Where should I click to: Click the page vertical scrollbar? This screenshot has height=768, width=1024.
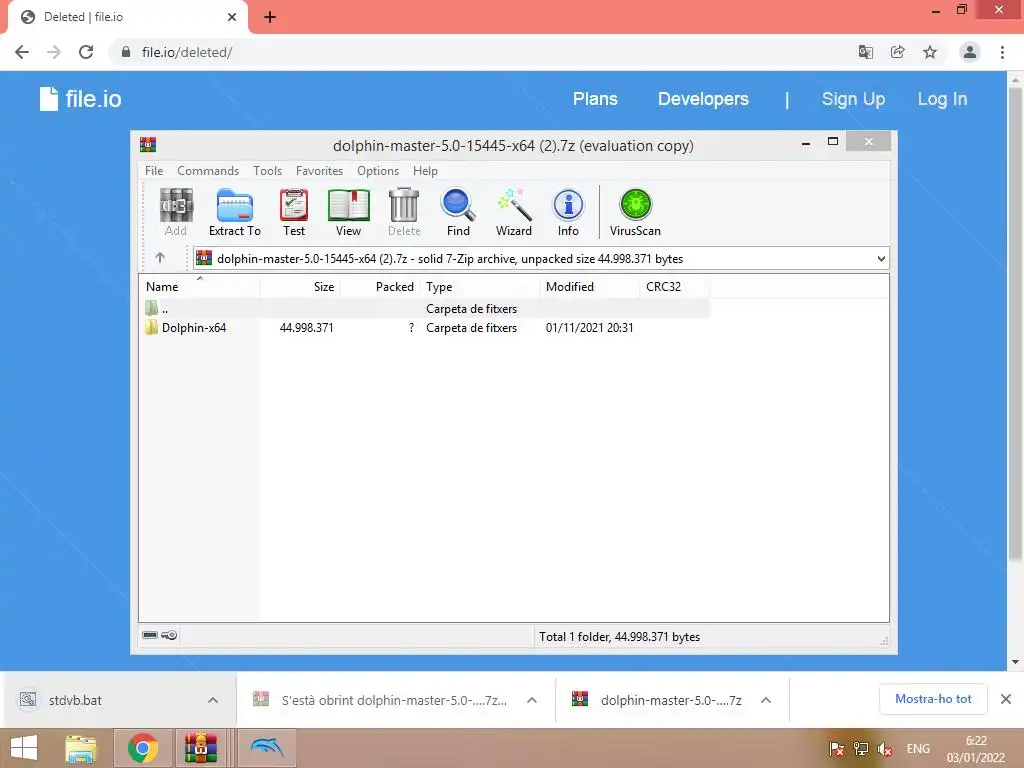pyautogui.click(x=1015, y=323)
